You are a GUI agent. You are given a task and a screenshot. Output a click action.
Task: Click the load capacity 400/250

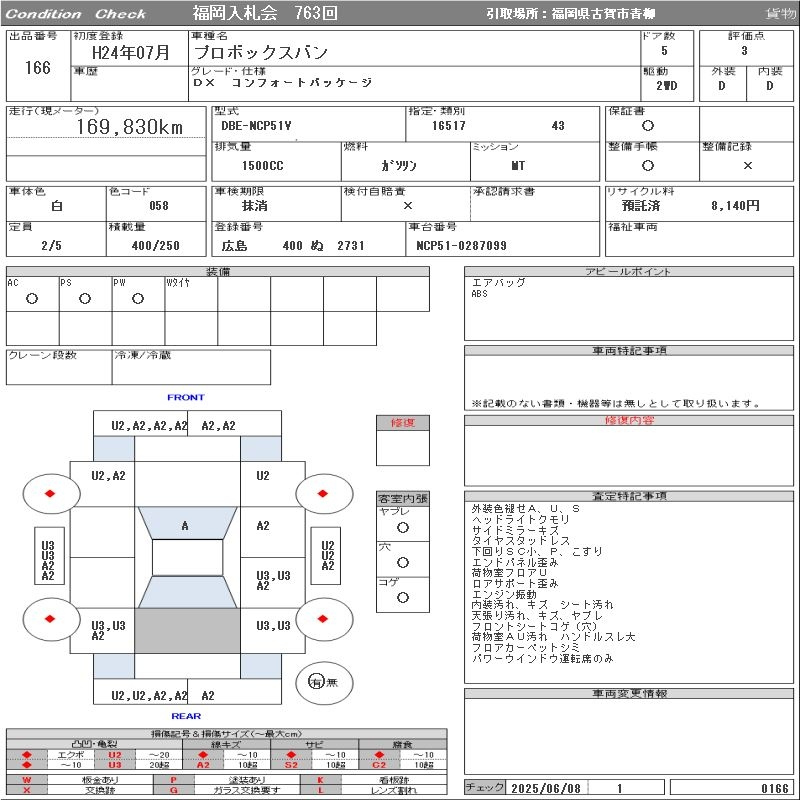pos(156,245)
